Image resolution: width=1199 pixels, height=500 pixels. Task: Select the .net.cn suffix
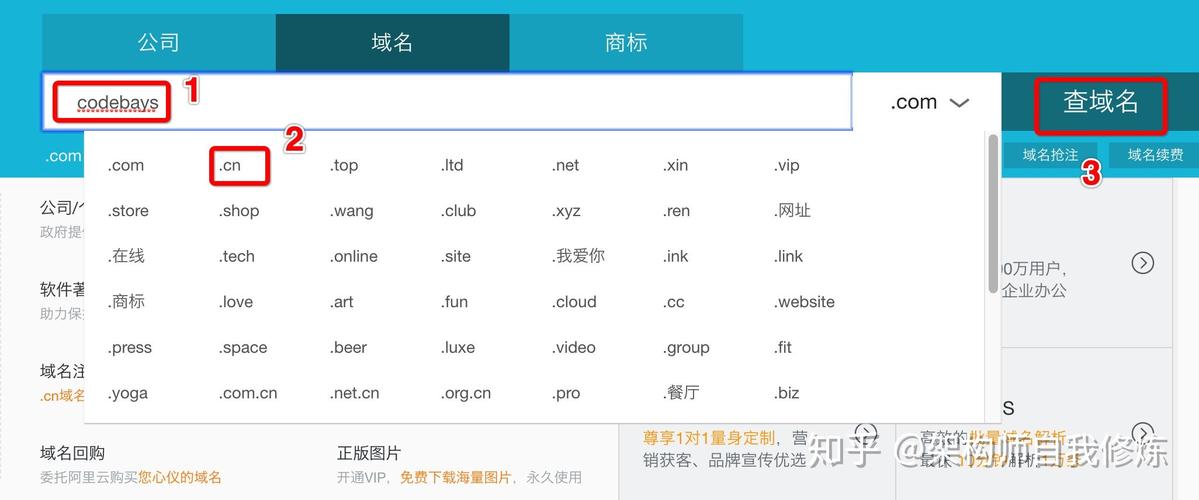(x=355, y=394)
